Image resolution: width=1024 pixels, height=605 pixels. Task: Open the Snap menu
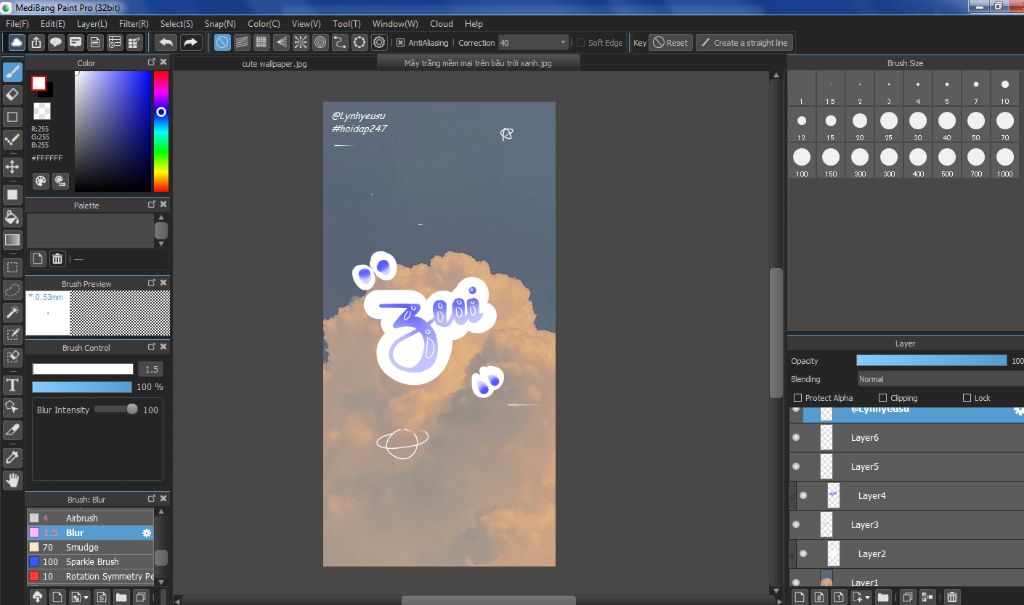220,24
